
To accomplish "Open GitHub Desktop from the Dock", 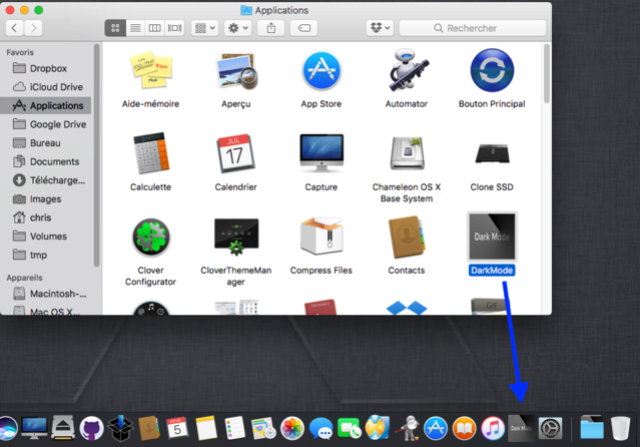I will pos(91,429).
